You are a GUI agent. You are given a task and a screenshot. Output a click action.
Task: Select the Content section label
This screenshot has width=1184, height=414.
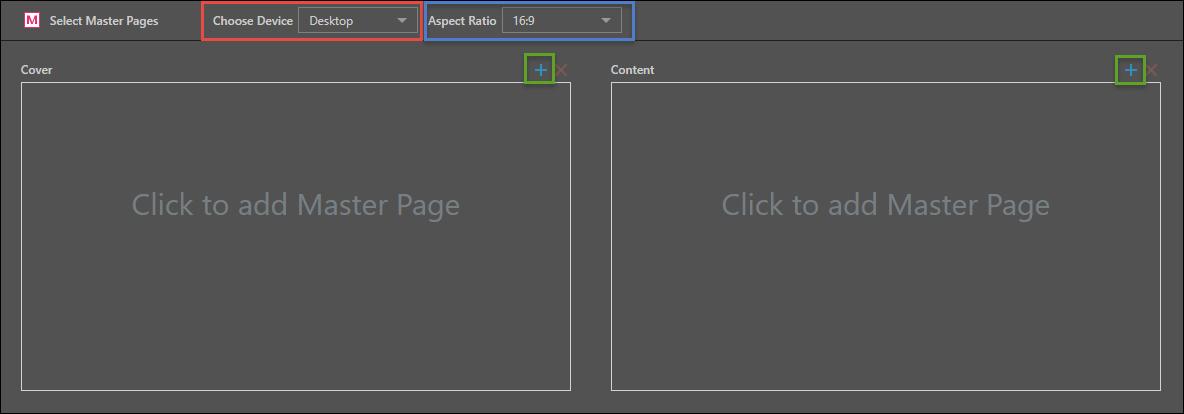pos(632,70)
